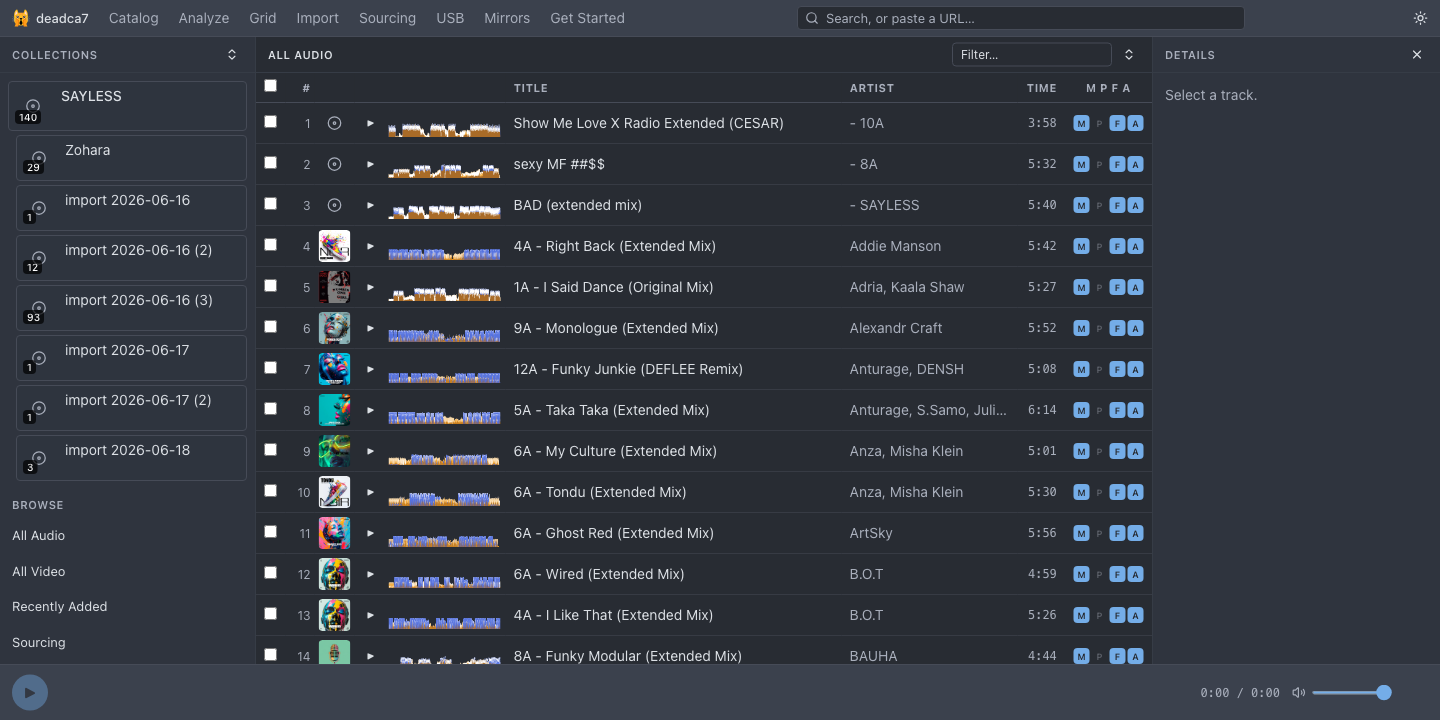Click the F badge on 5A - Taka Taka row
The height and width of the screenshot is (720, 1440).
1117,410
